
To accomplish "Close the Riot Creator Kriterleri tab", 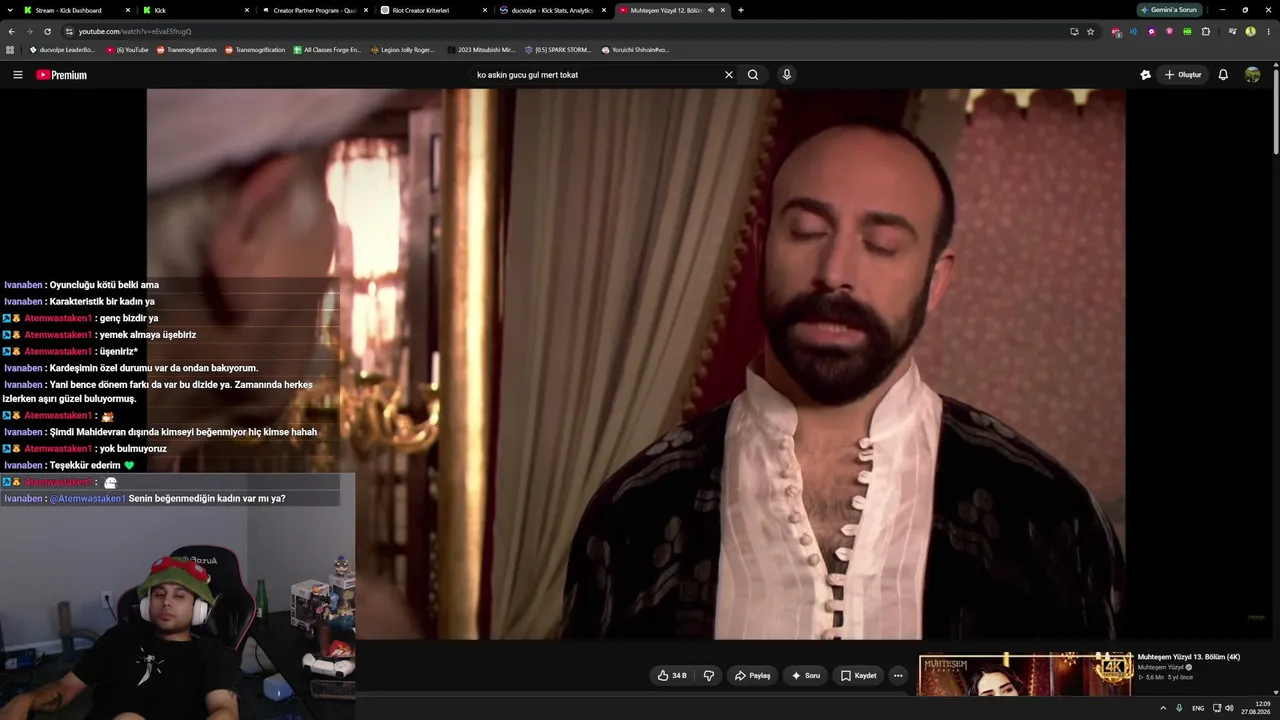I will [485, 10].
